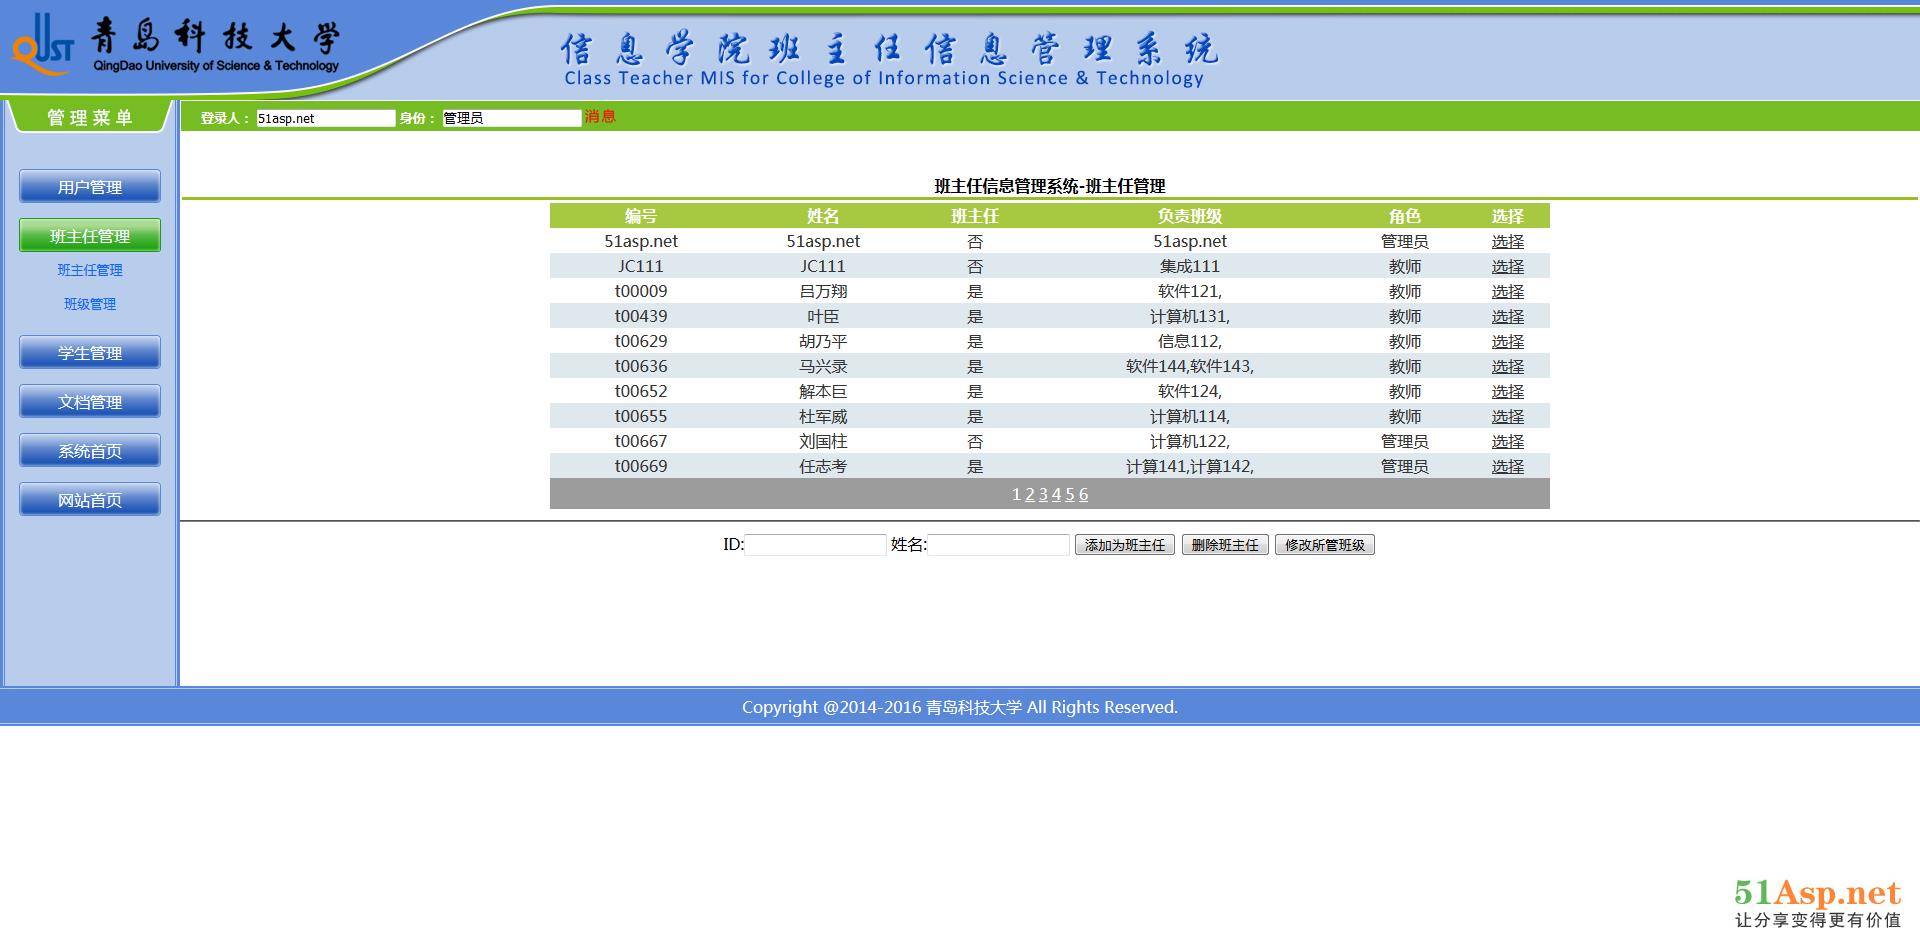Screen dimensions: 1920x945
Task: Click the red 消息 link
Action: click(x=600, y=117)
